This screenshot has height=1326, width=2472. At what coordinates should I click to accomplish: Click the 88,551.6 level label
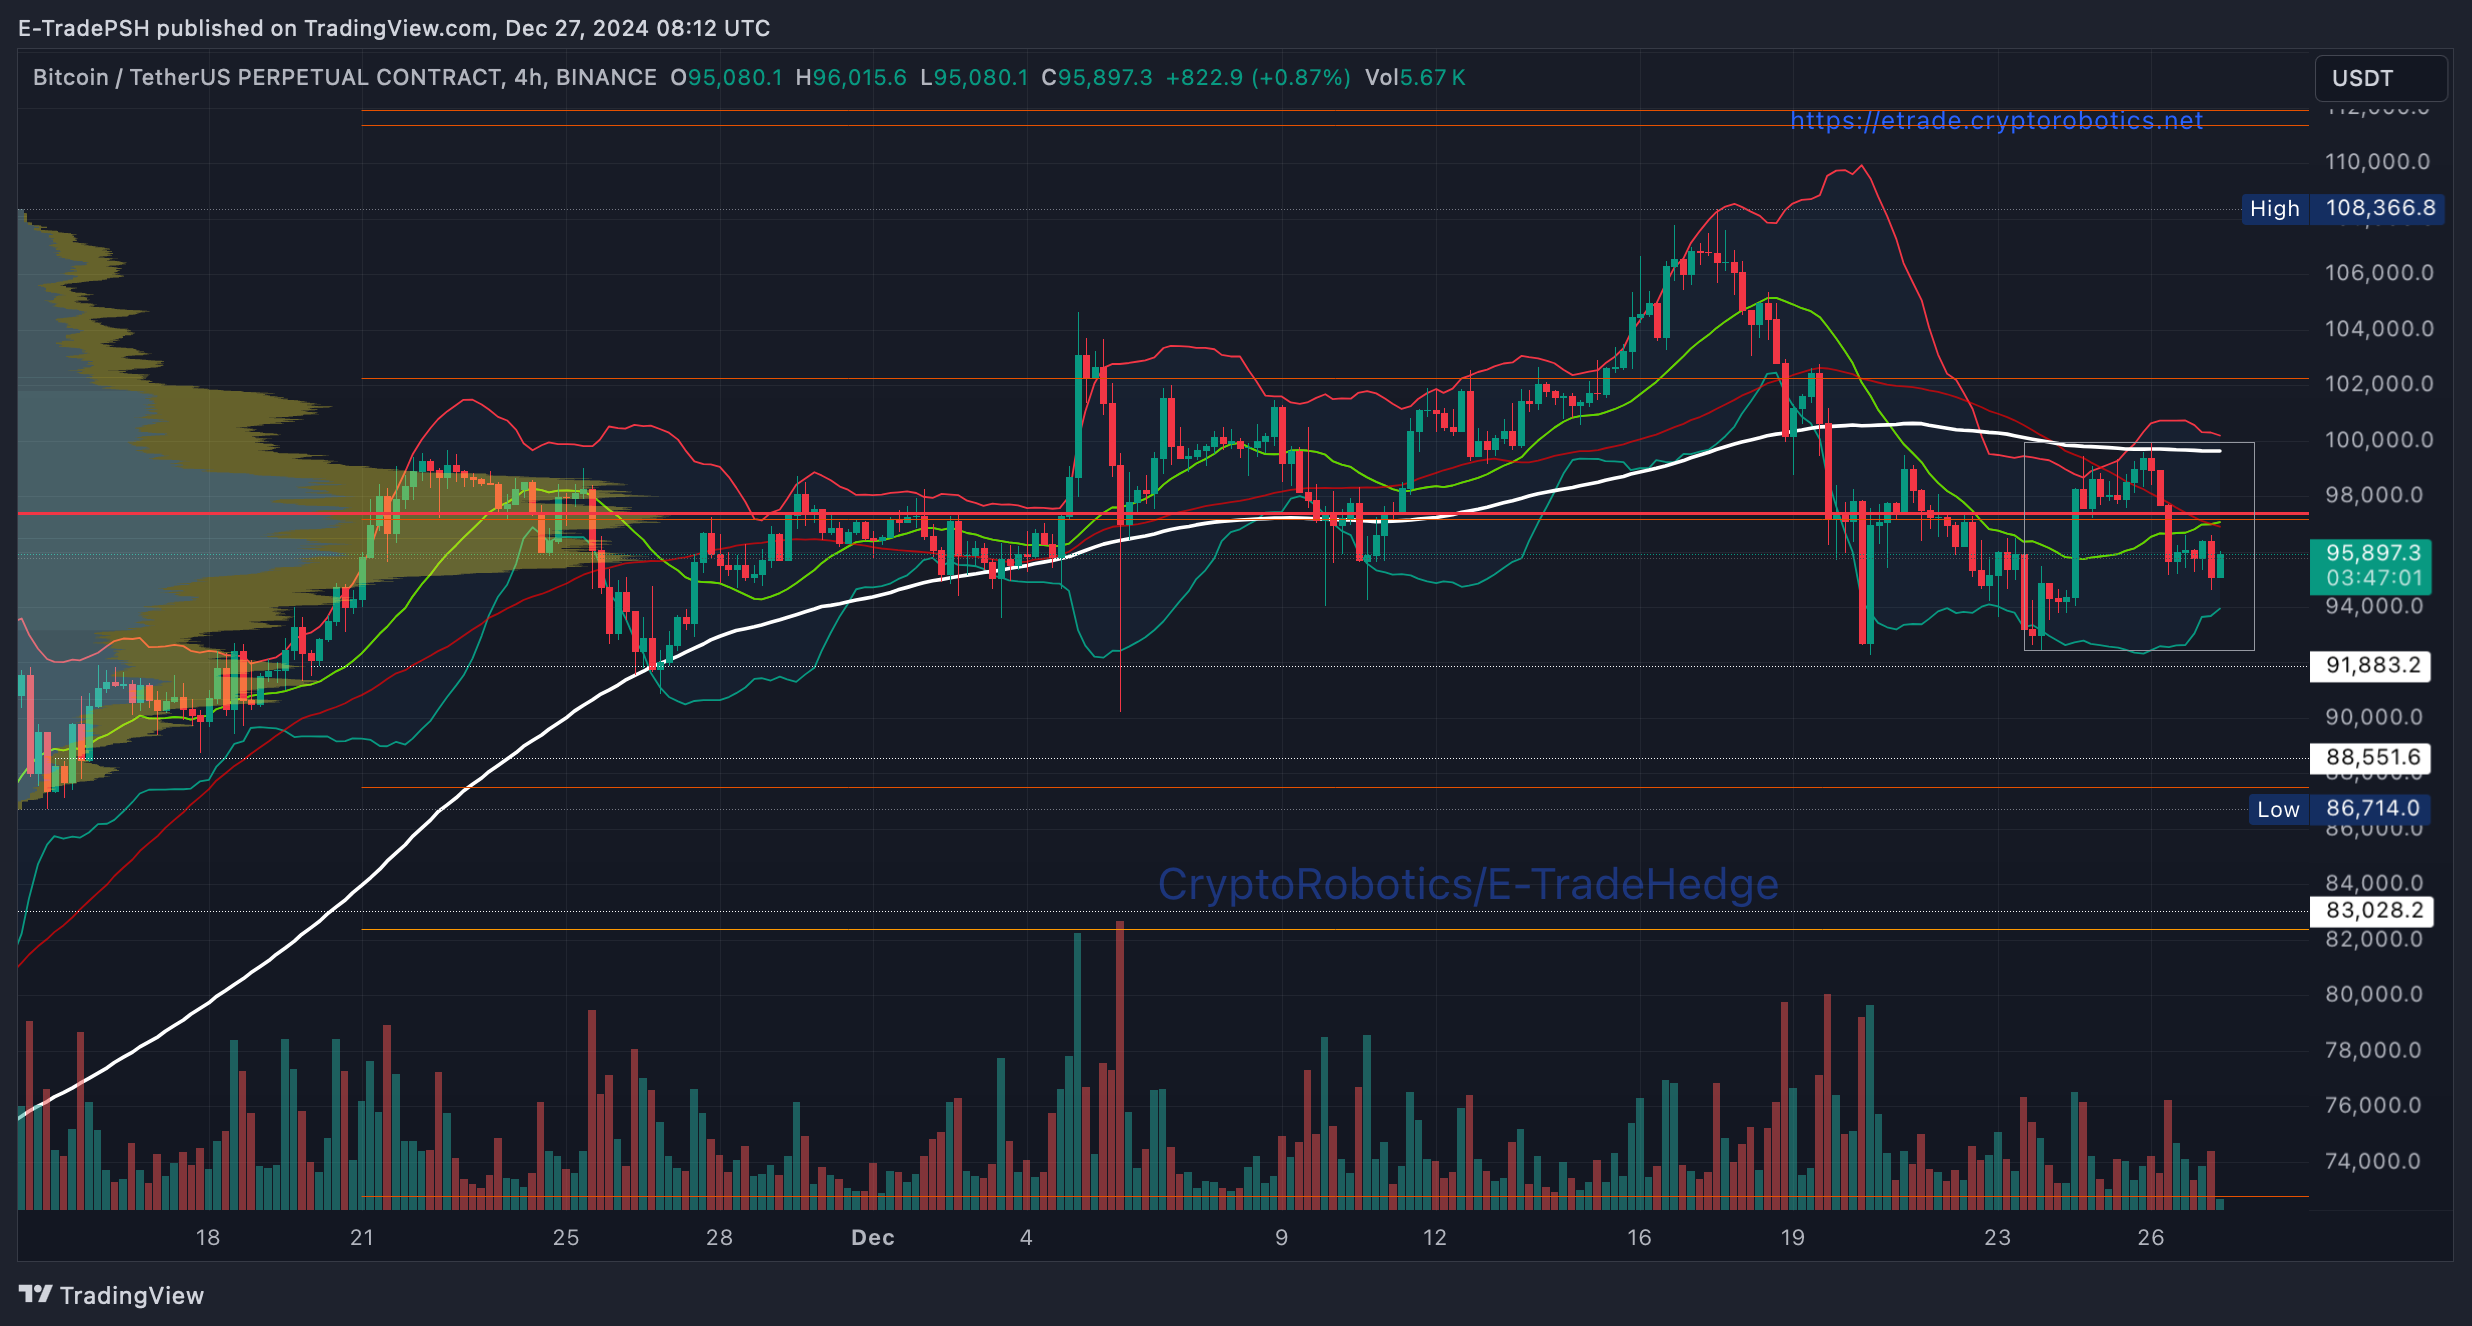[x=2370, y=757]
